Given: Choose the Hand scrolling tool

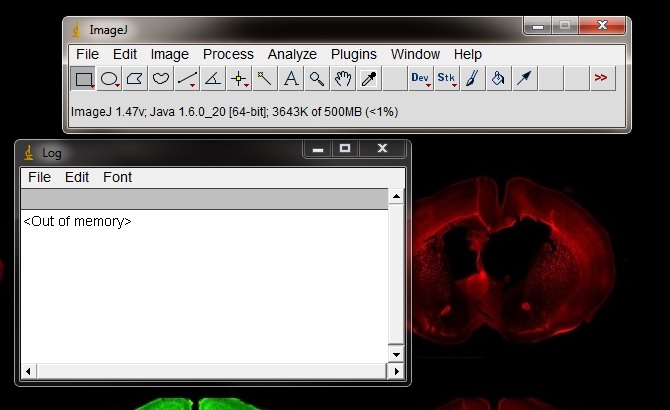Looking at the screenshot, I should click(x=343, y=79).
